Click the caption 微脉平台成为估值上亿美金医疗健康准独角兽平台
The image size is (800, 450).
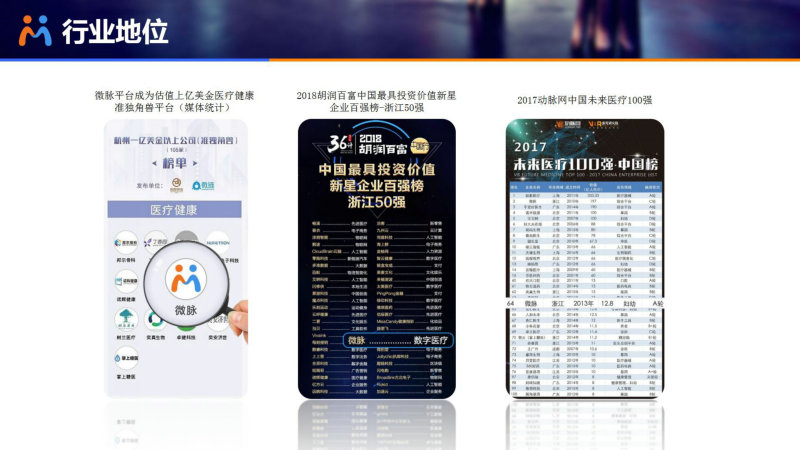(174, 101)
